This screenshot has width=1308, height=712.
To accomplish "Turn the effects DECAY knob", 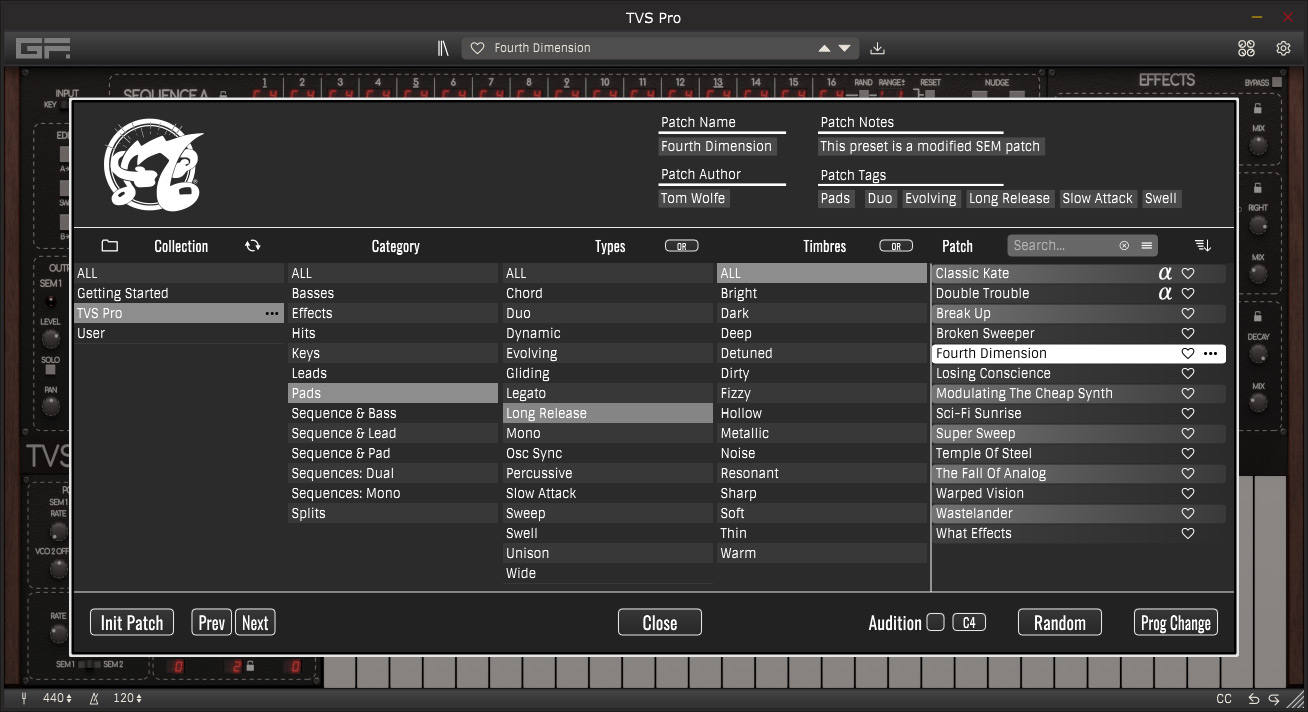I will [1258, 354].
